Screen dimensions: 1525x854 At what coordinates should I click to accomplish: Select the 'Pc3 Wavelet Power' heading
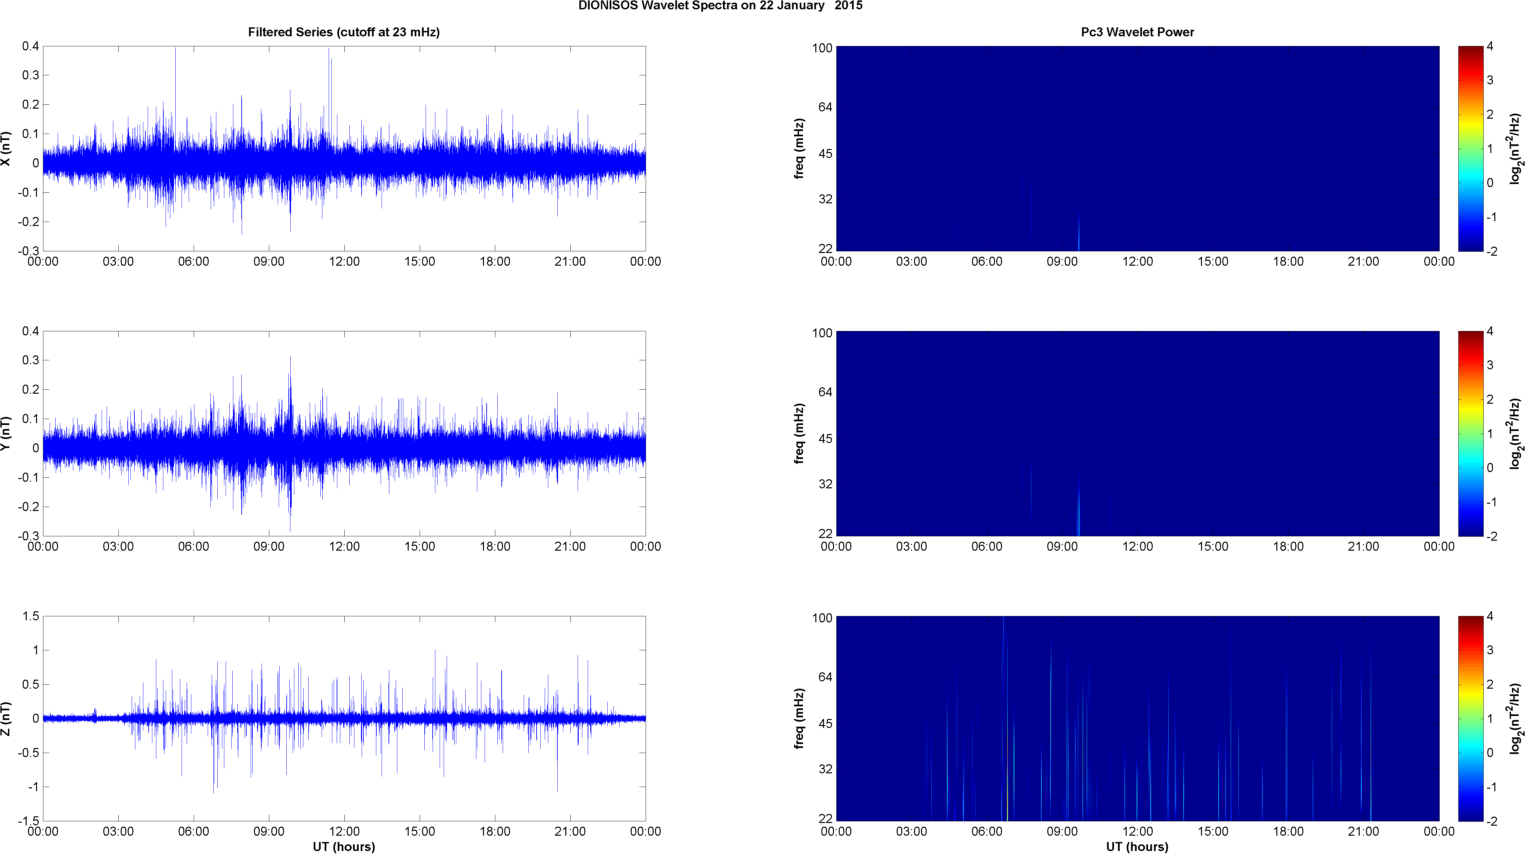(x=1137, y=32)
